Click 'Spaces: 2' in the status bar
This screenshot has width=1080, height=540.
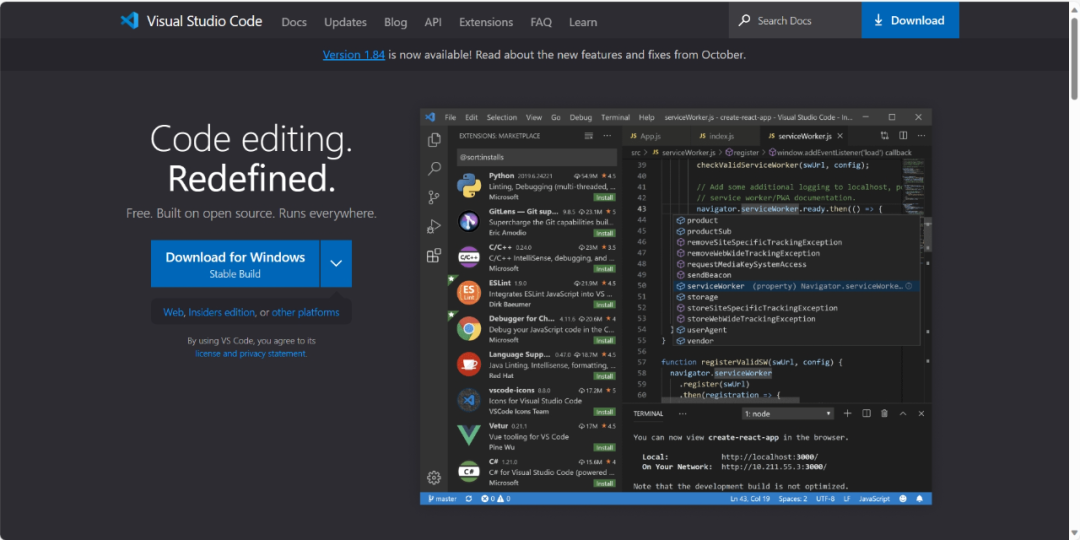pos(791,499)
